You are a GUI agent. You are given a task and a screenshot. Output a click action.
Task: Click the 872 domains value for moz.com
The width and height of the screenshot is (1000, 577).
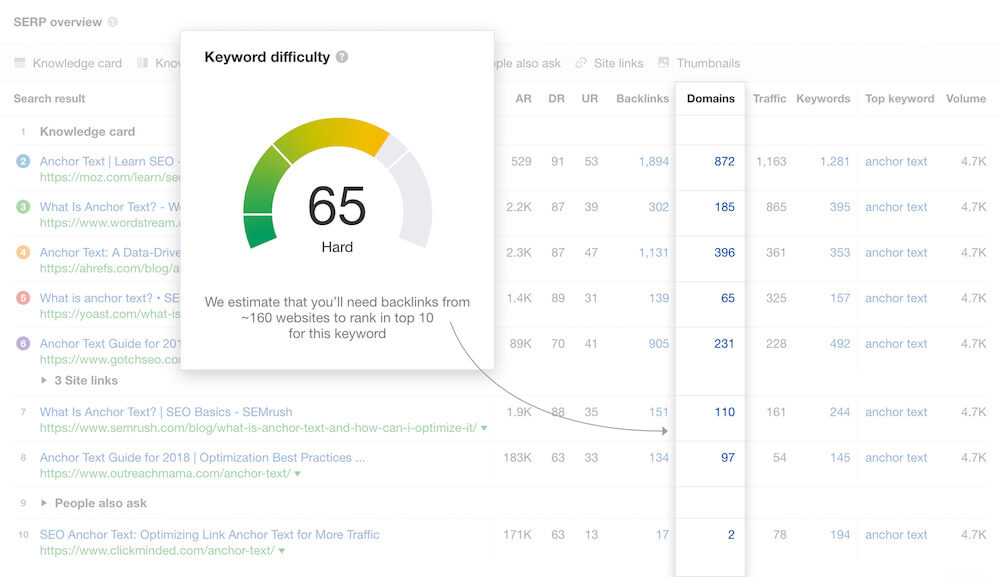pos(724,161)
